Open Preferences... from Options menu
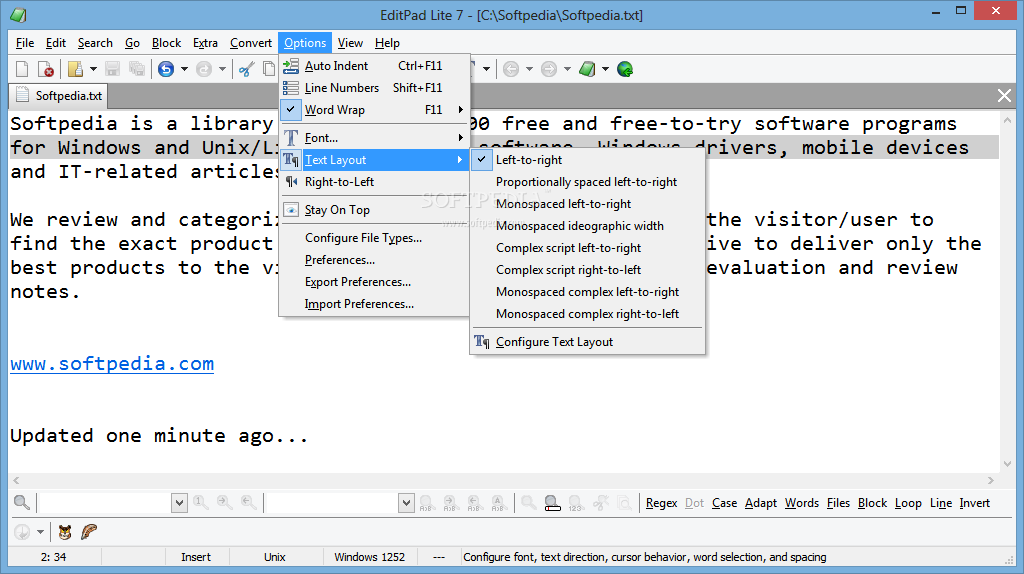The image size is (1024, 574). click(374, 260)
